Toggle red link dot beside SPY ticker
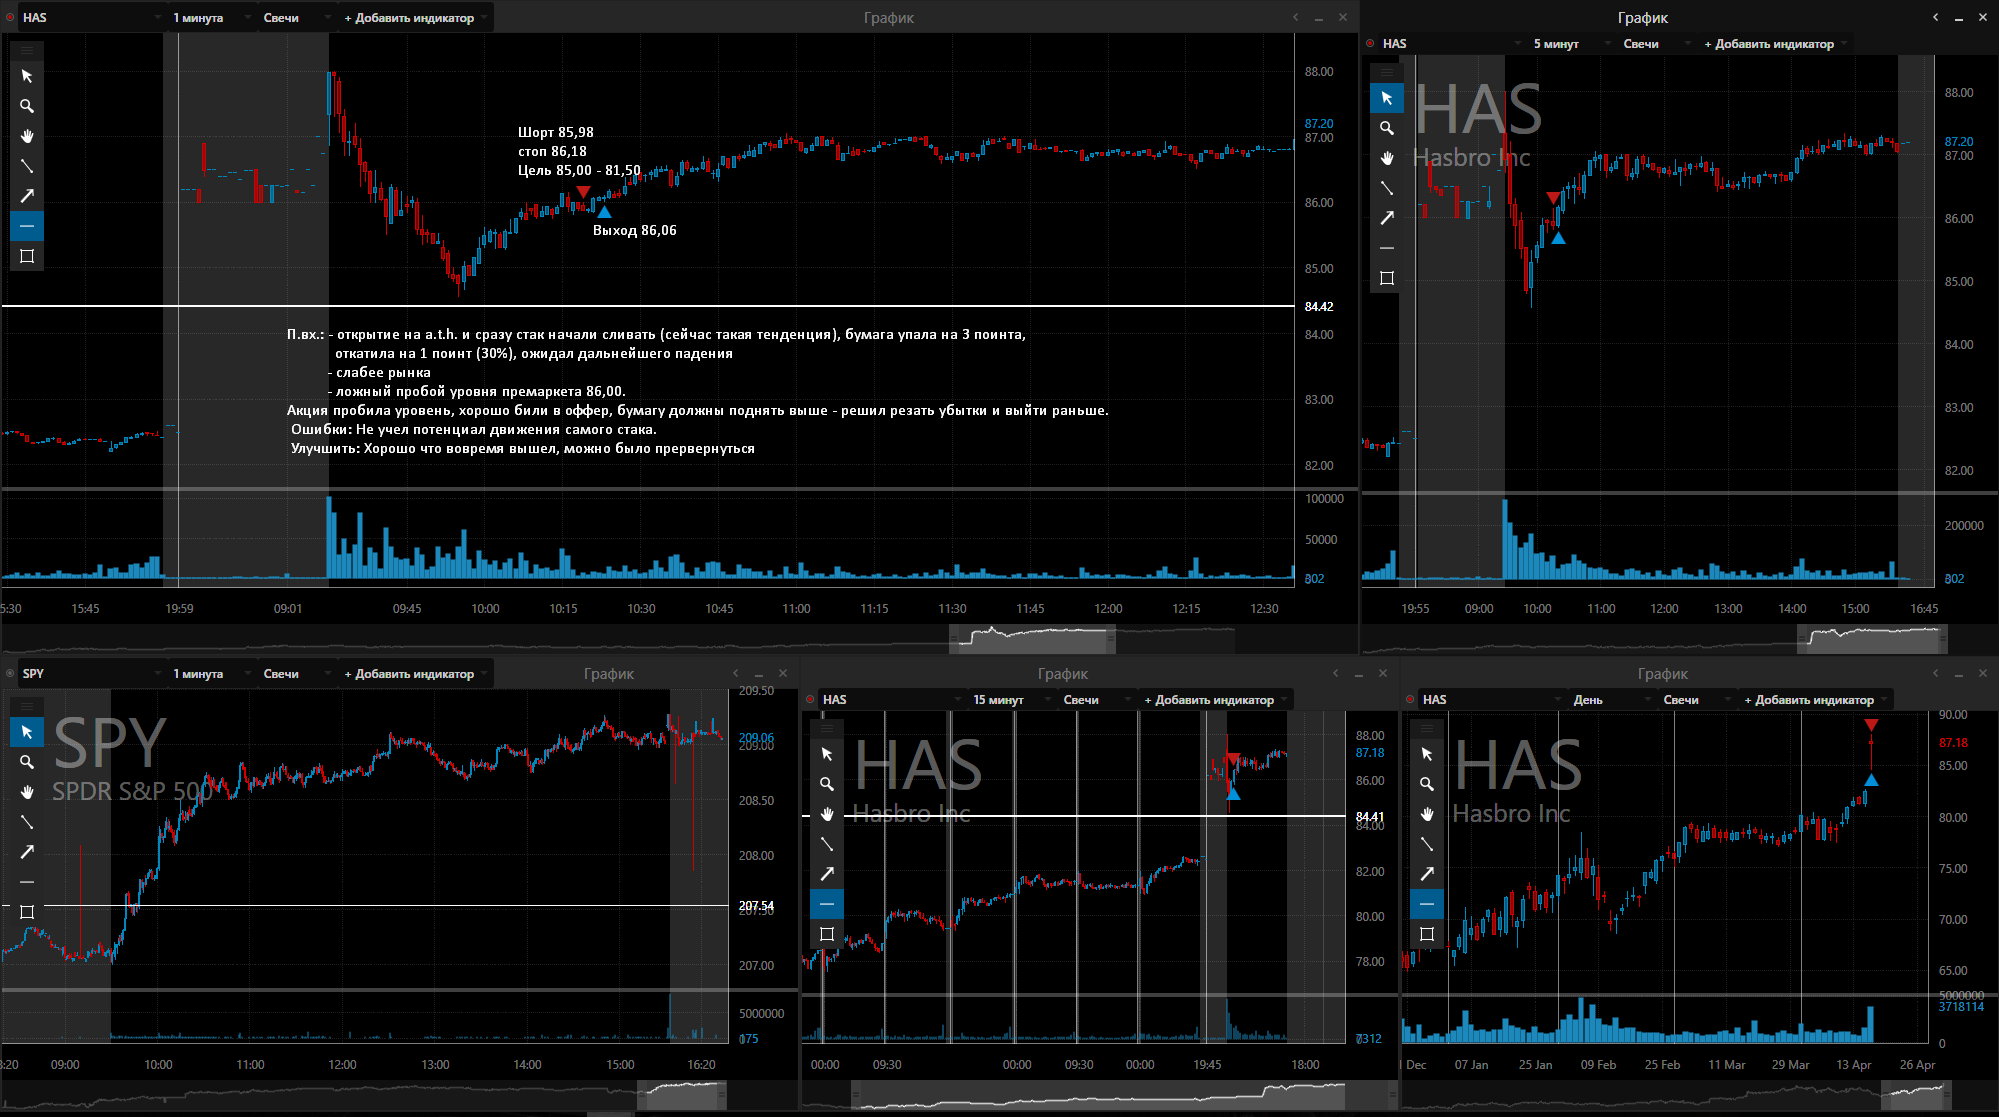Screen dimensions: 1999x1117 [x=10, y=674]
